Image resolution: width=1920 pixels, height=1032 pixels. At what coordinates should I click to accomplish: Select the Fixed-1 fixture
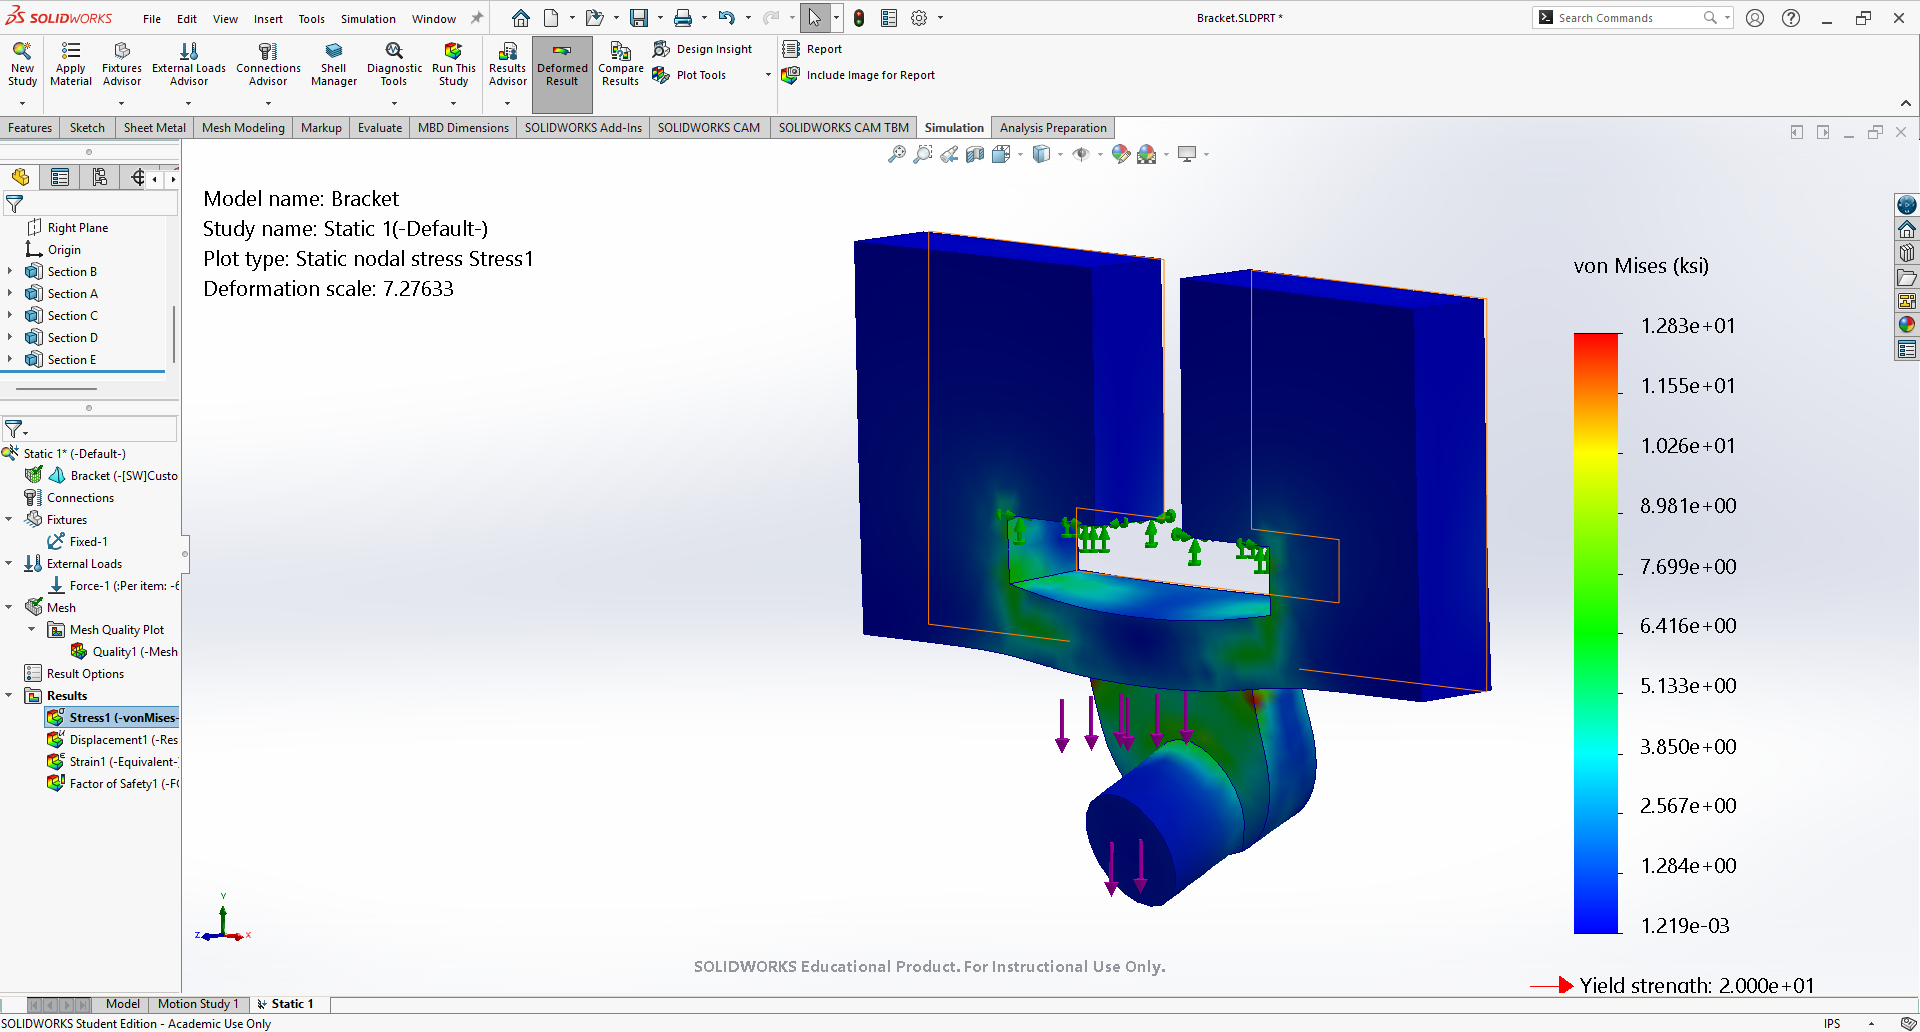click(78, 541)
